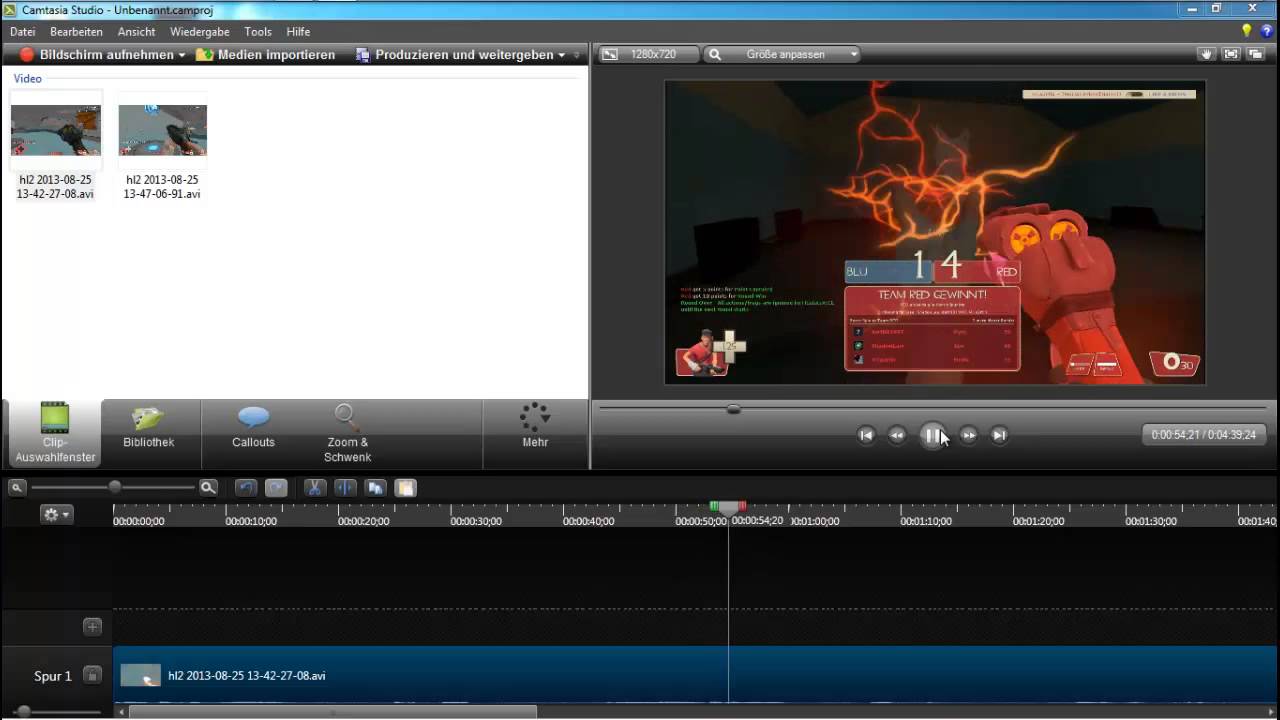Click the Camtasia Studio title bar icon
The image size is (1280, 720).
(x=9, y=9)
